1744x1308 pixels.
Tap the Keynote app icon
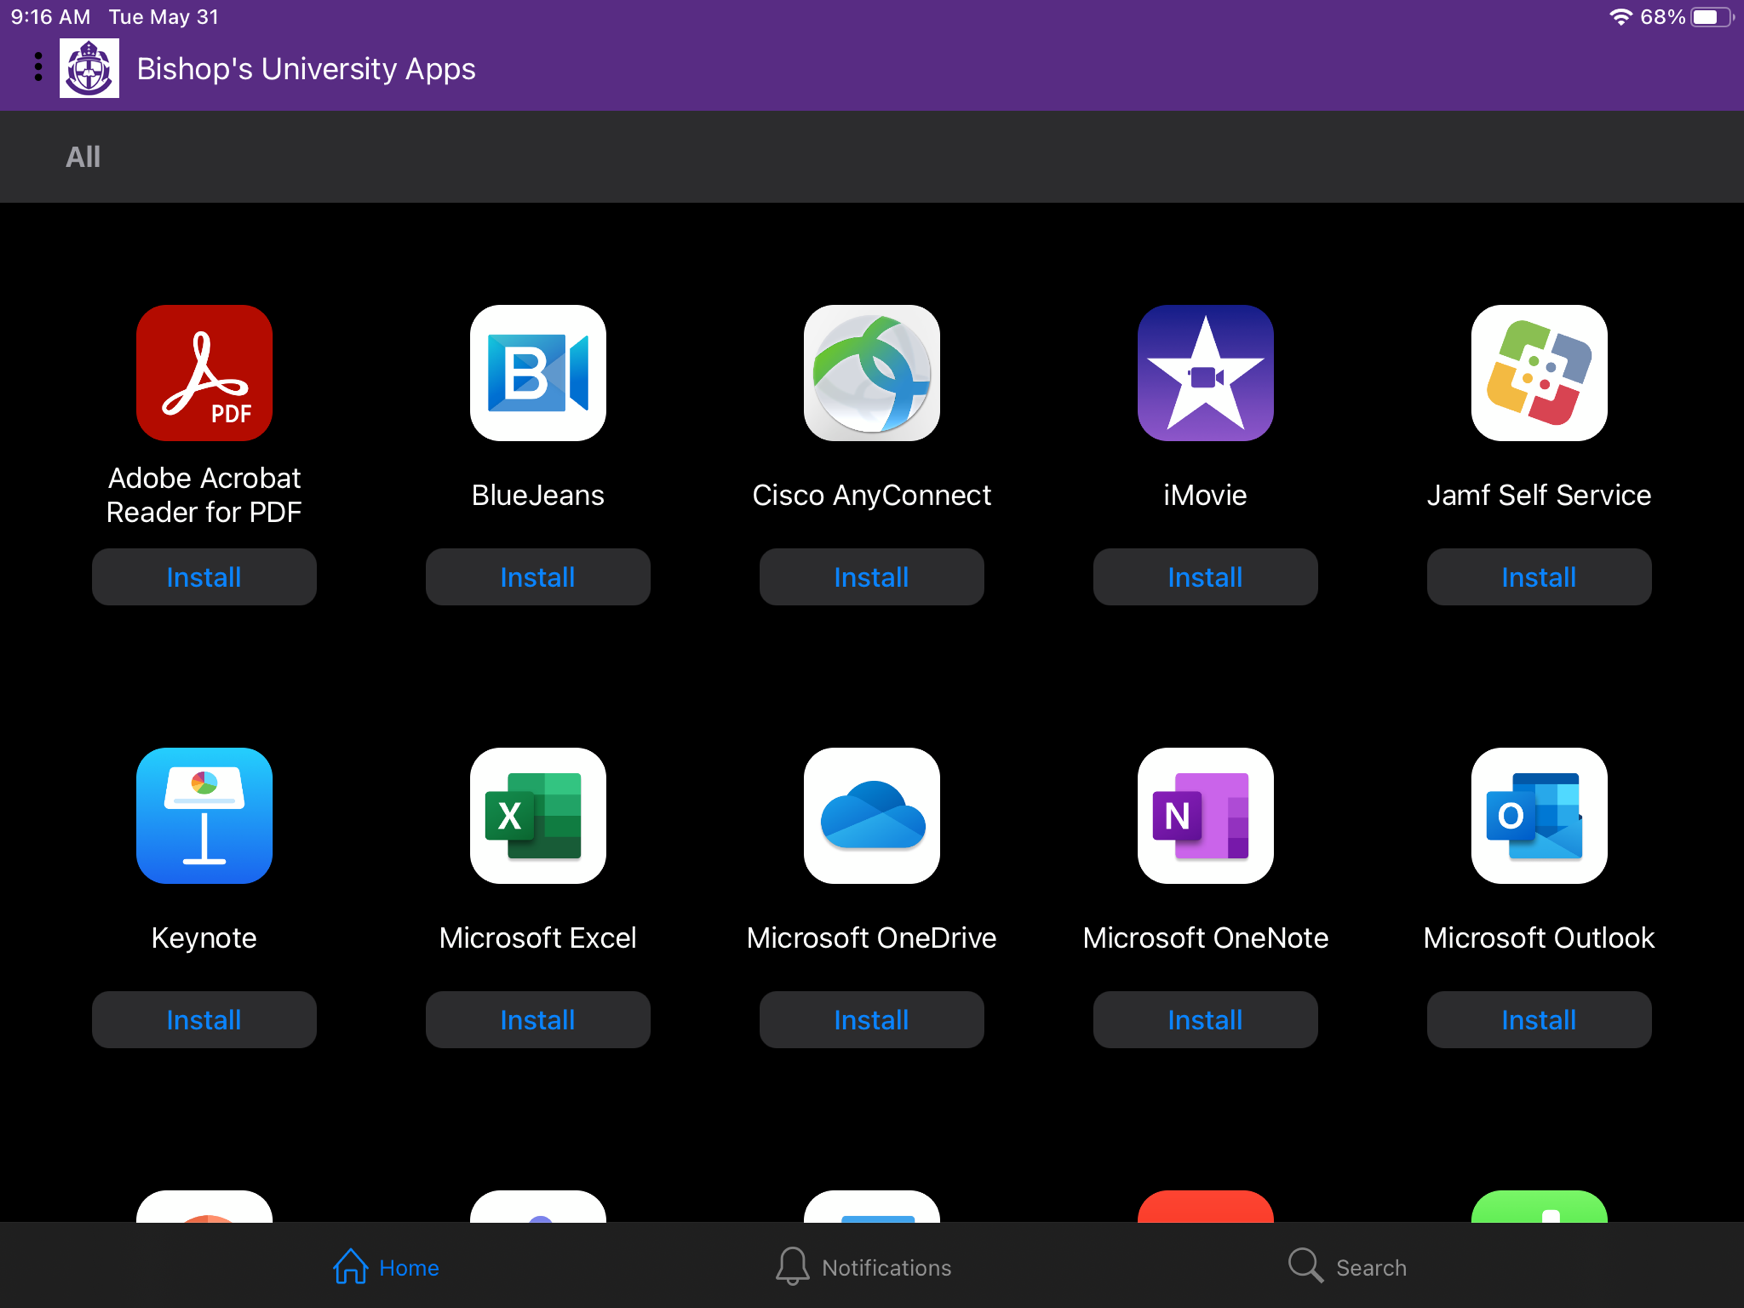point(204,815)
